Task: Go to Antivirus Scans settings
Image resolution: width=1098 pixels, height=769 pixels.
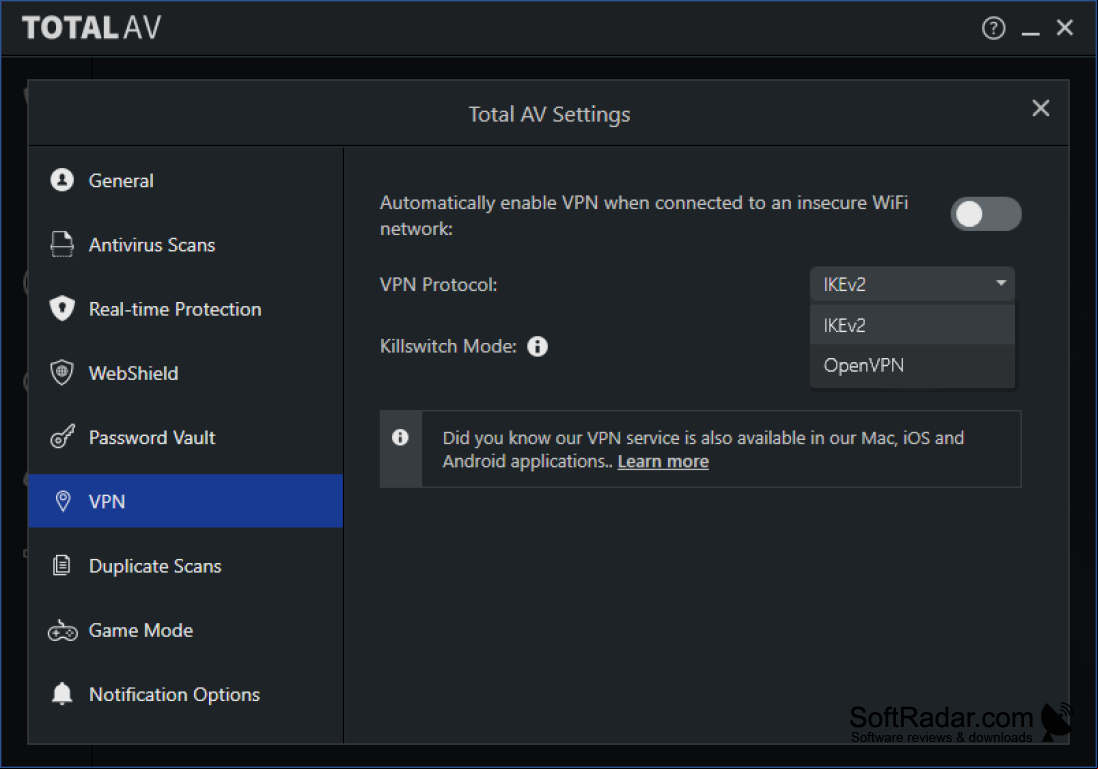Action: click(186, 245)
